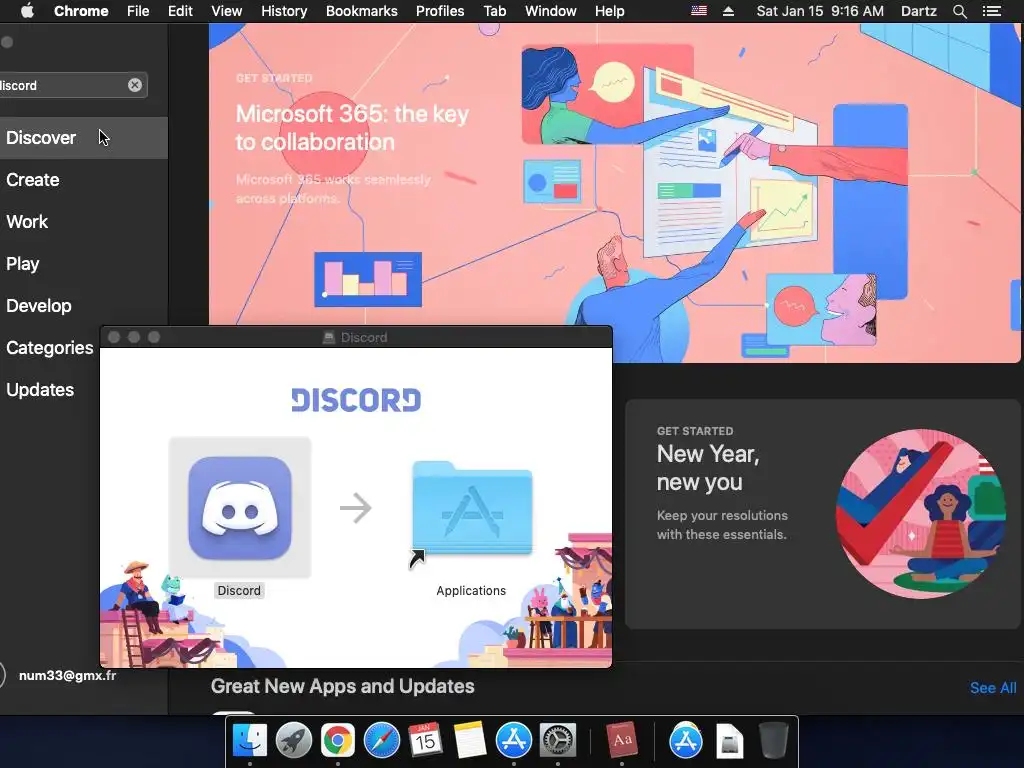Open the Chrome menu
The image size is (1024, 768).
point(81,11)
